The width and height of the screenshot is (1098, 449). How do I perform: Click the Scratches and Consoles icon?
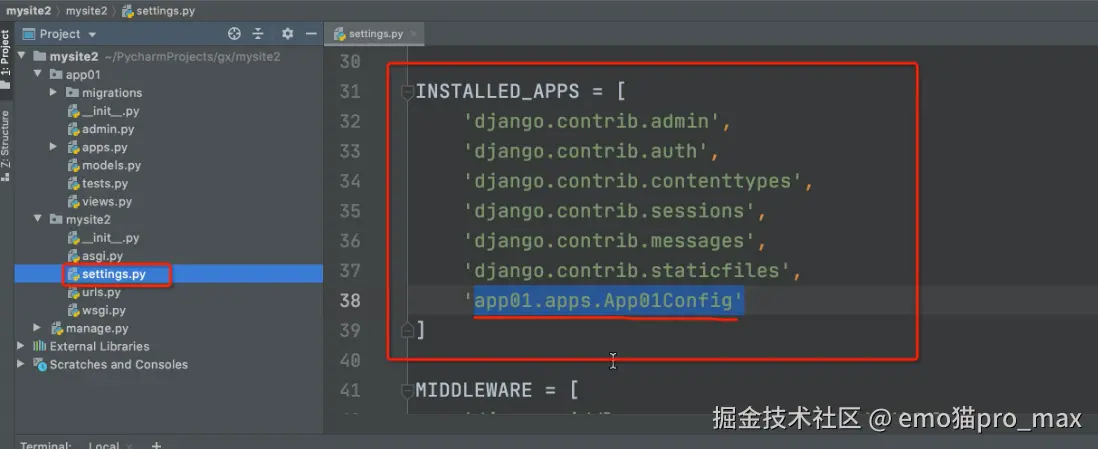pos(40,364)
